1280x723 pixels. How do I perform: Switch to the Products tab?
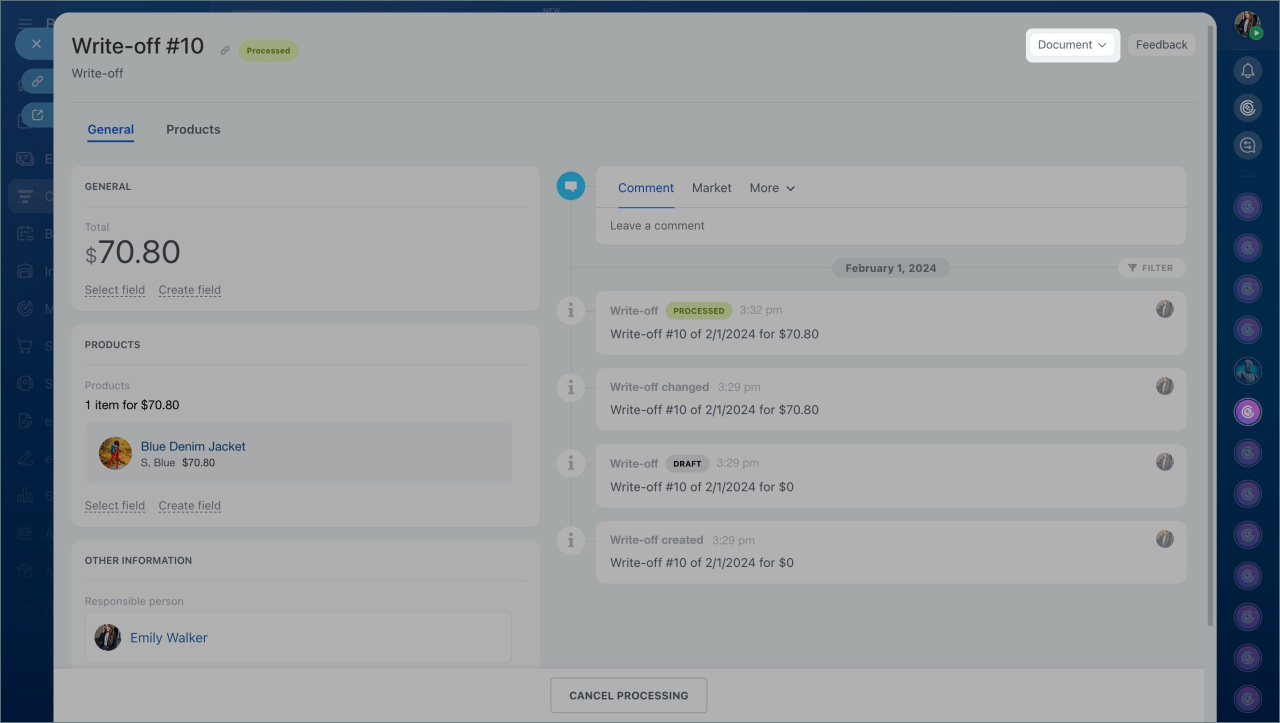click(193, 130)
